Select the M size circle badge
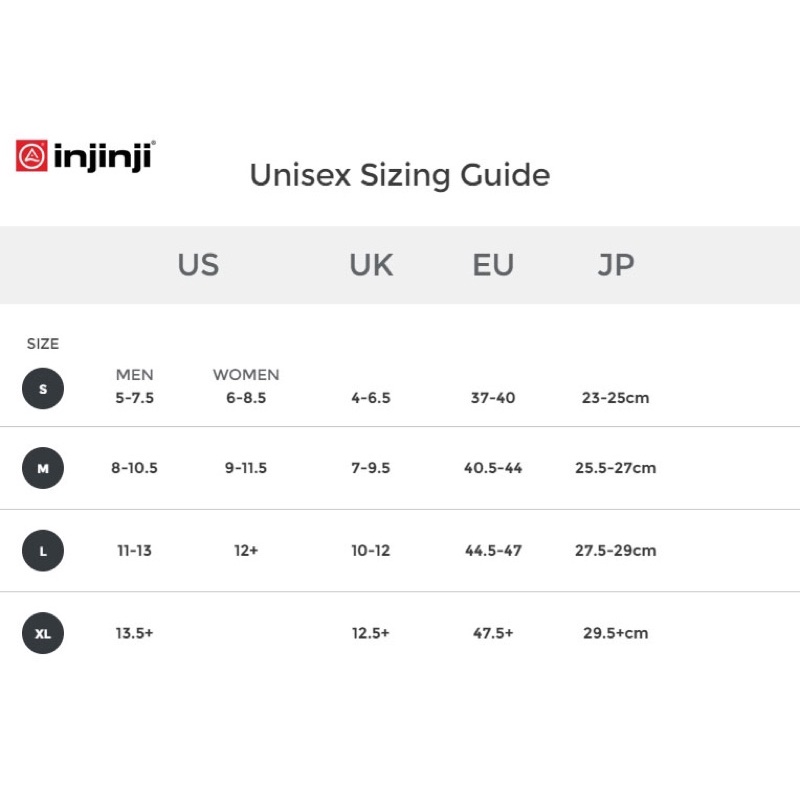800x800 pixels. pyautogui.click(x=43, y=468)
